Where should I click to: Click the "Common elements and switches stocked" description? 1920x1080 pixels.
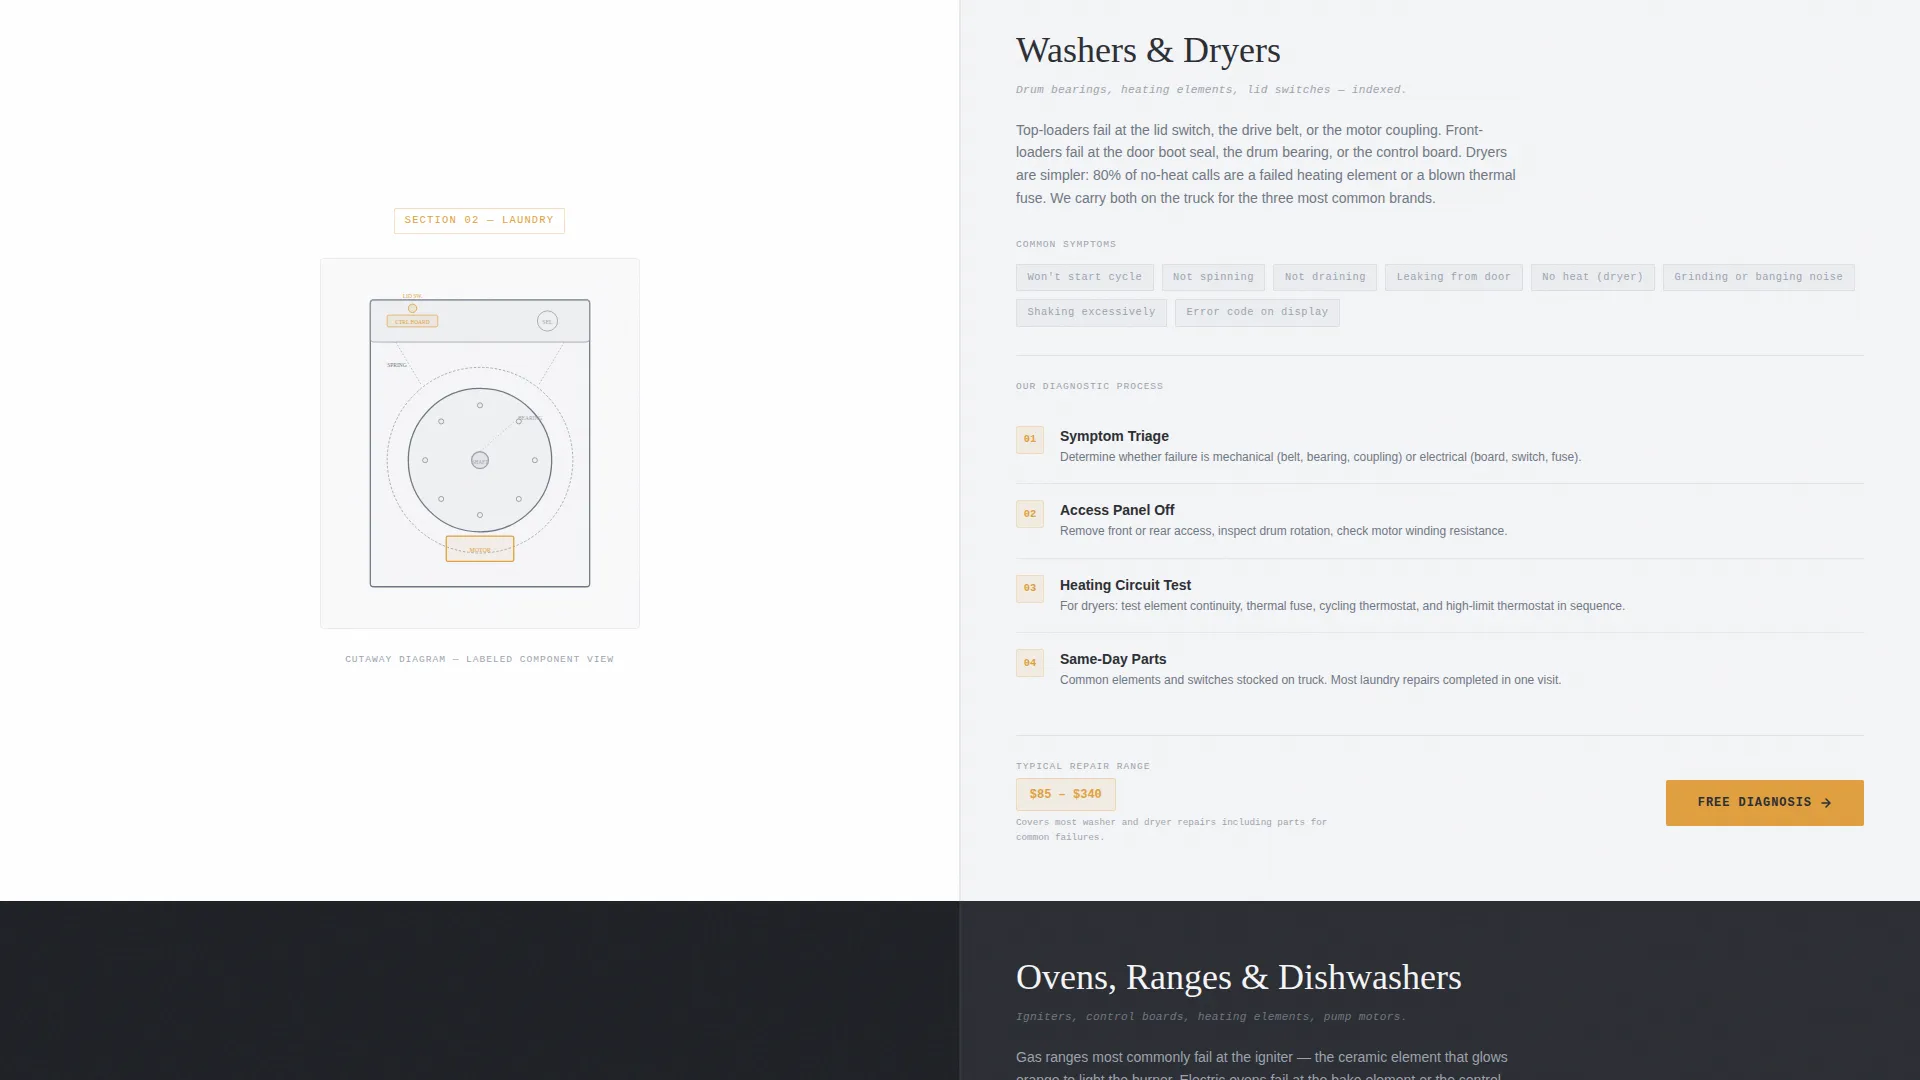pos(1310,680)
